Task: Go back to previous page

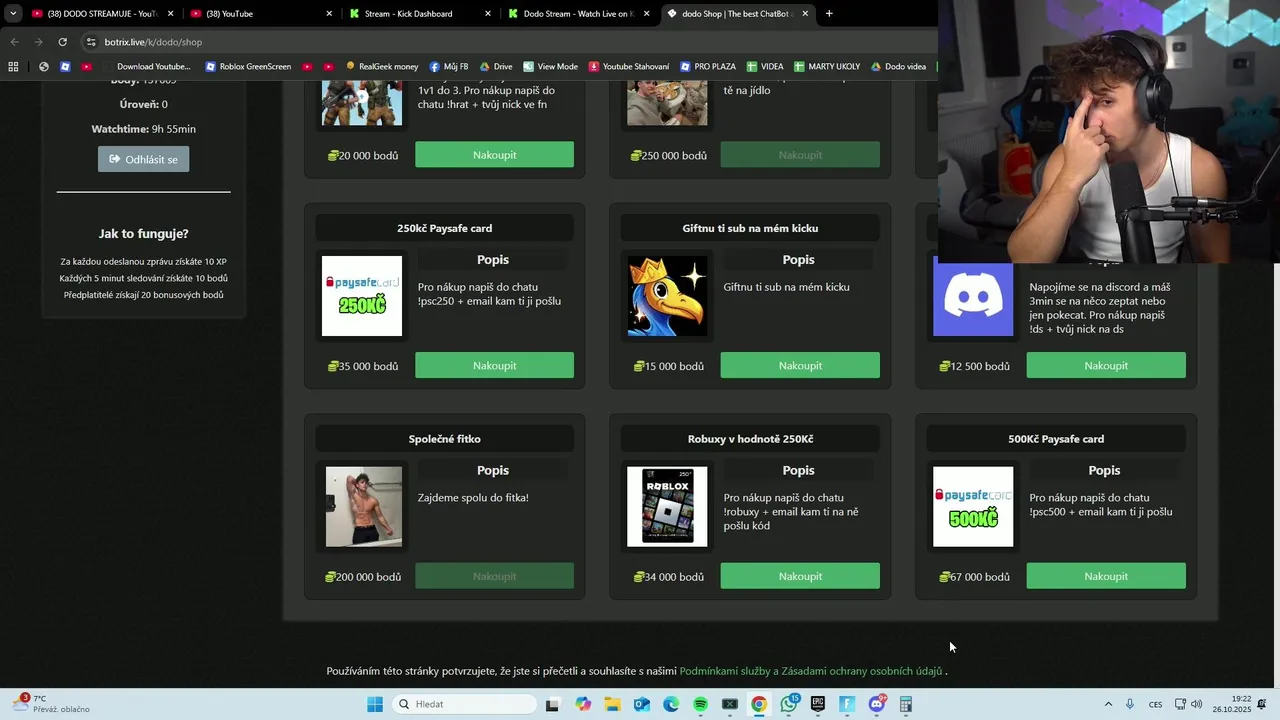Action: click(x=14, y=42)
